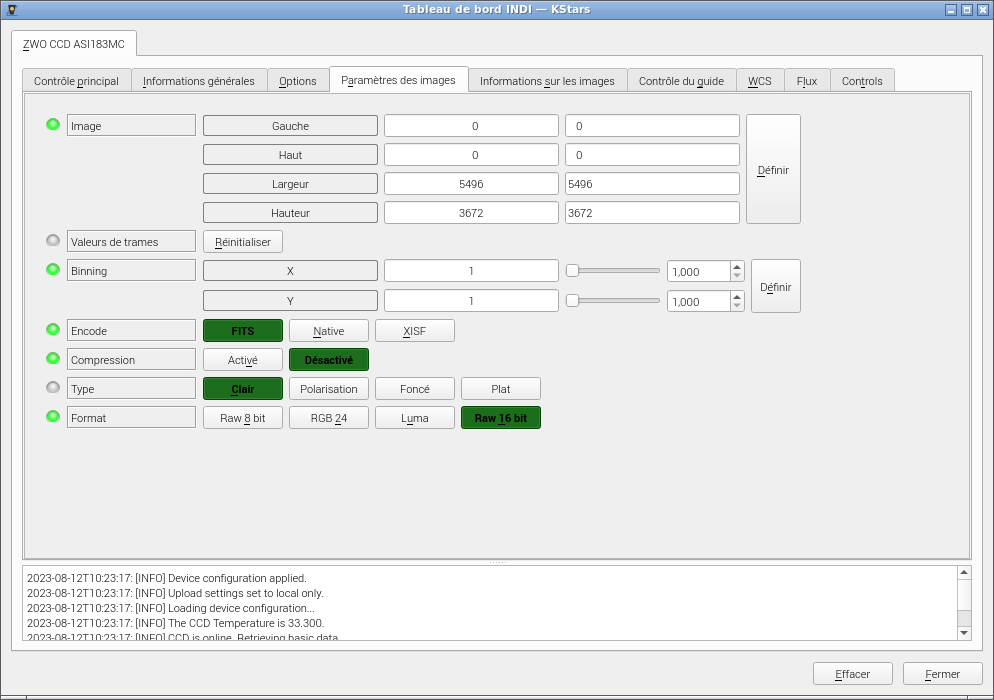
Task: Decrease Binning Y spinbox value
Action: tap(737, 306)
